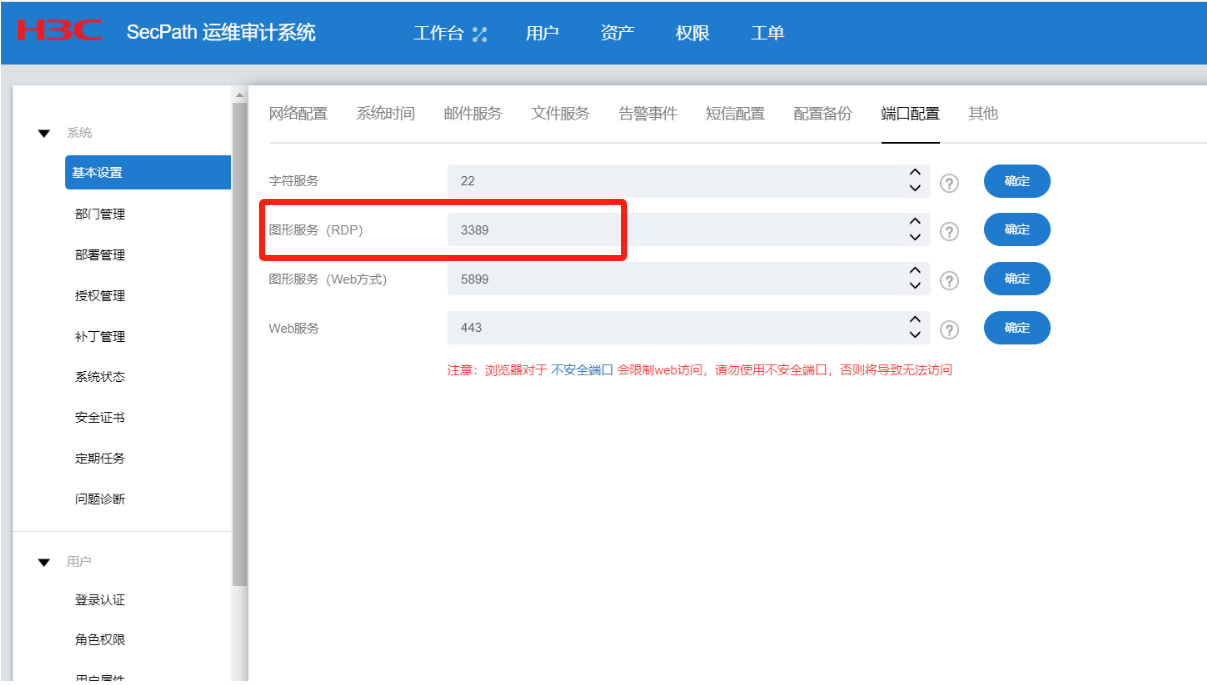Decrease the Web服务 port with down arrow
The width and height of the screenshot is (1207, 685).
point(914,336)
